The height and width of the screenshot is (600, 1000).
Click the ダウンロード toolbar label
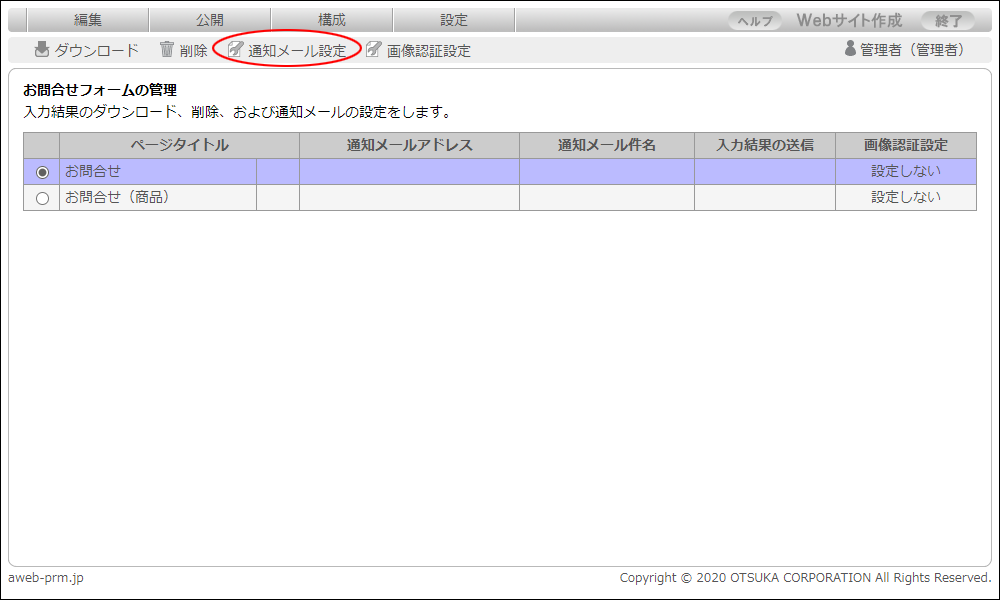click(97, 51)
